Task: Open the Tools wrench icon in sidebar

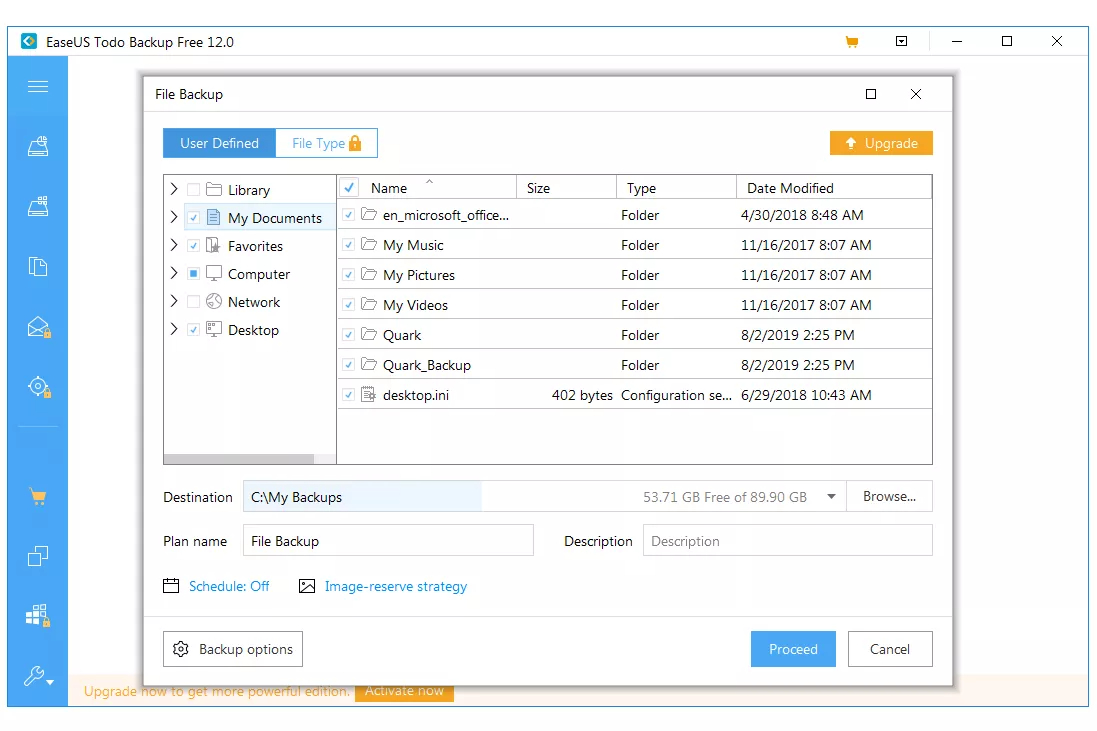Action: [38, 676]
